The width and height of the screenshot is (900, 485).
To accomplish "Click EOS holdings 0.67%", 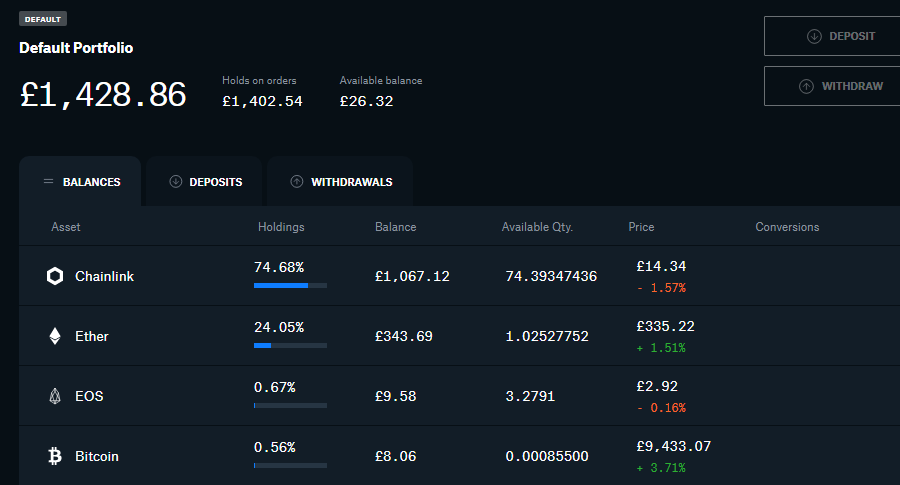I will pos(274,387).
